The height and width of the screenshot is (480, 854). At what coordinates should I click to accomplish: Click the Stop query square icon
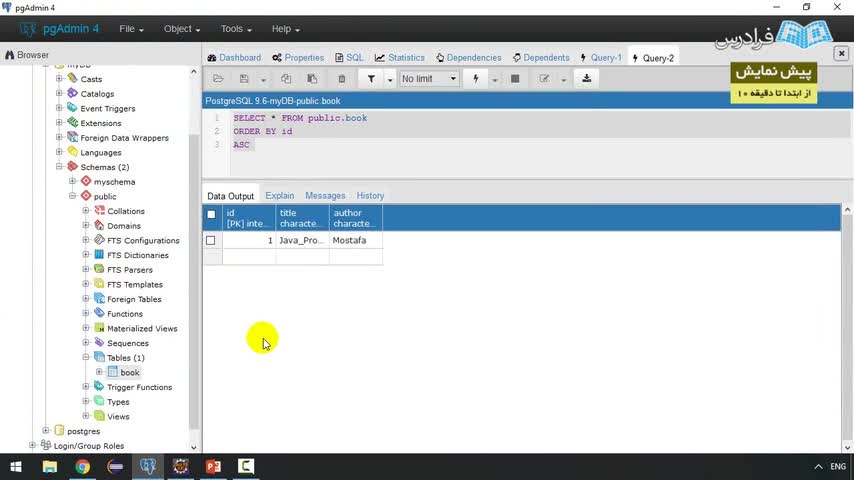pos(515,79)
